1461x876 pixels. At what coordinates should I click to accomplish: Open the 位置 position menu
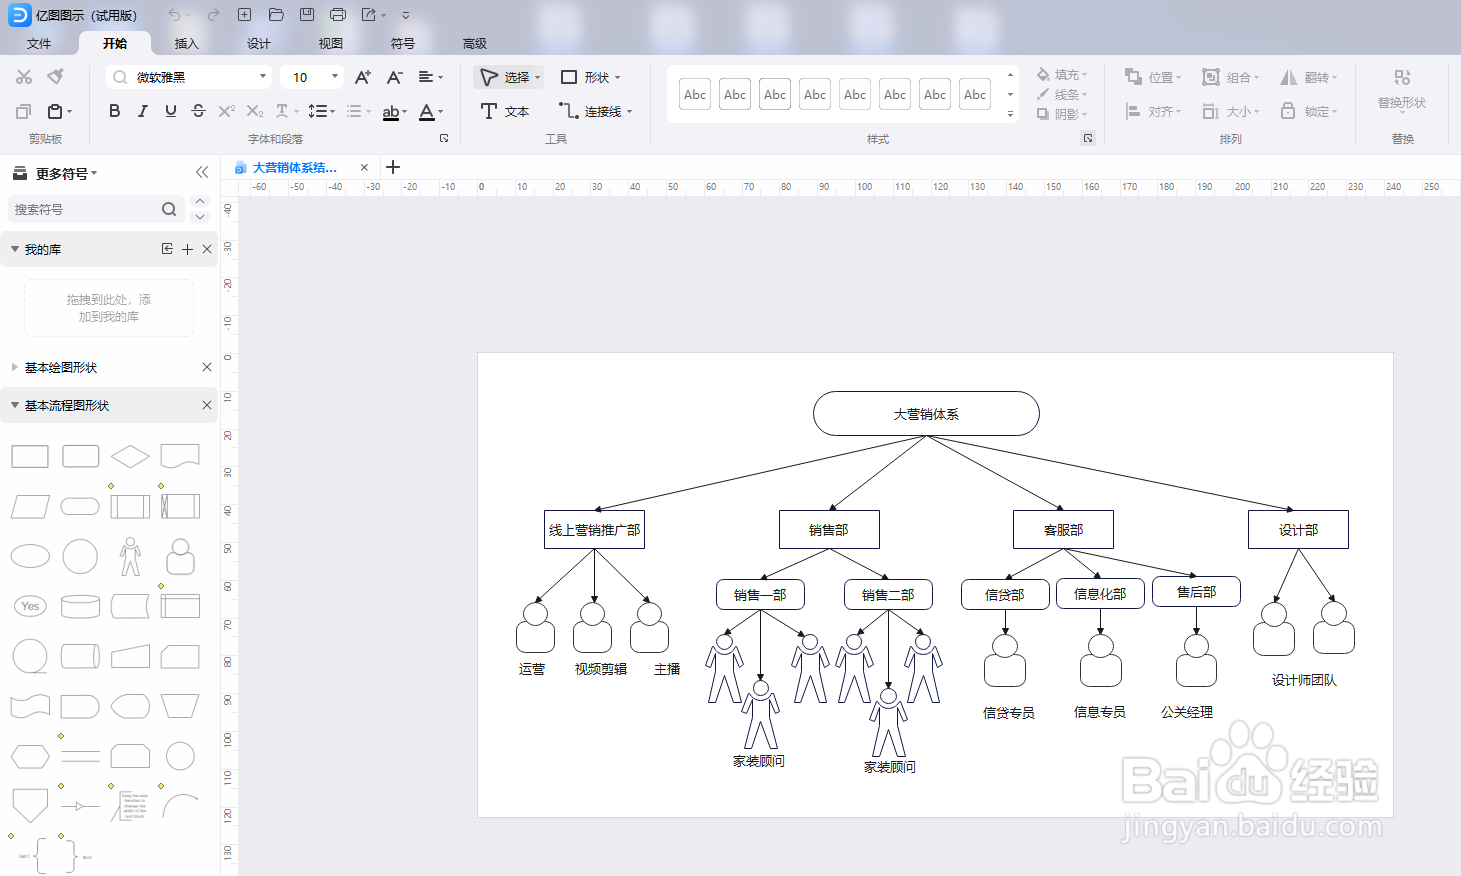coord(1153,77)
